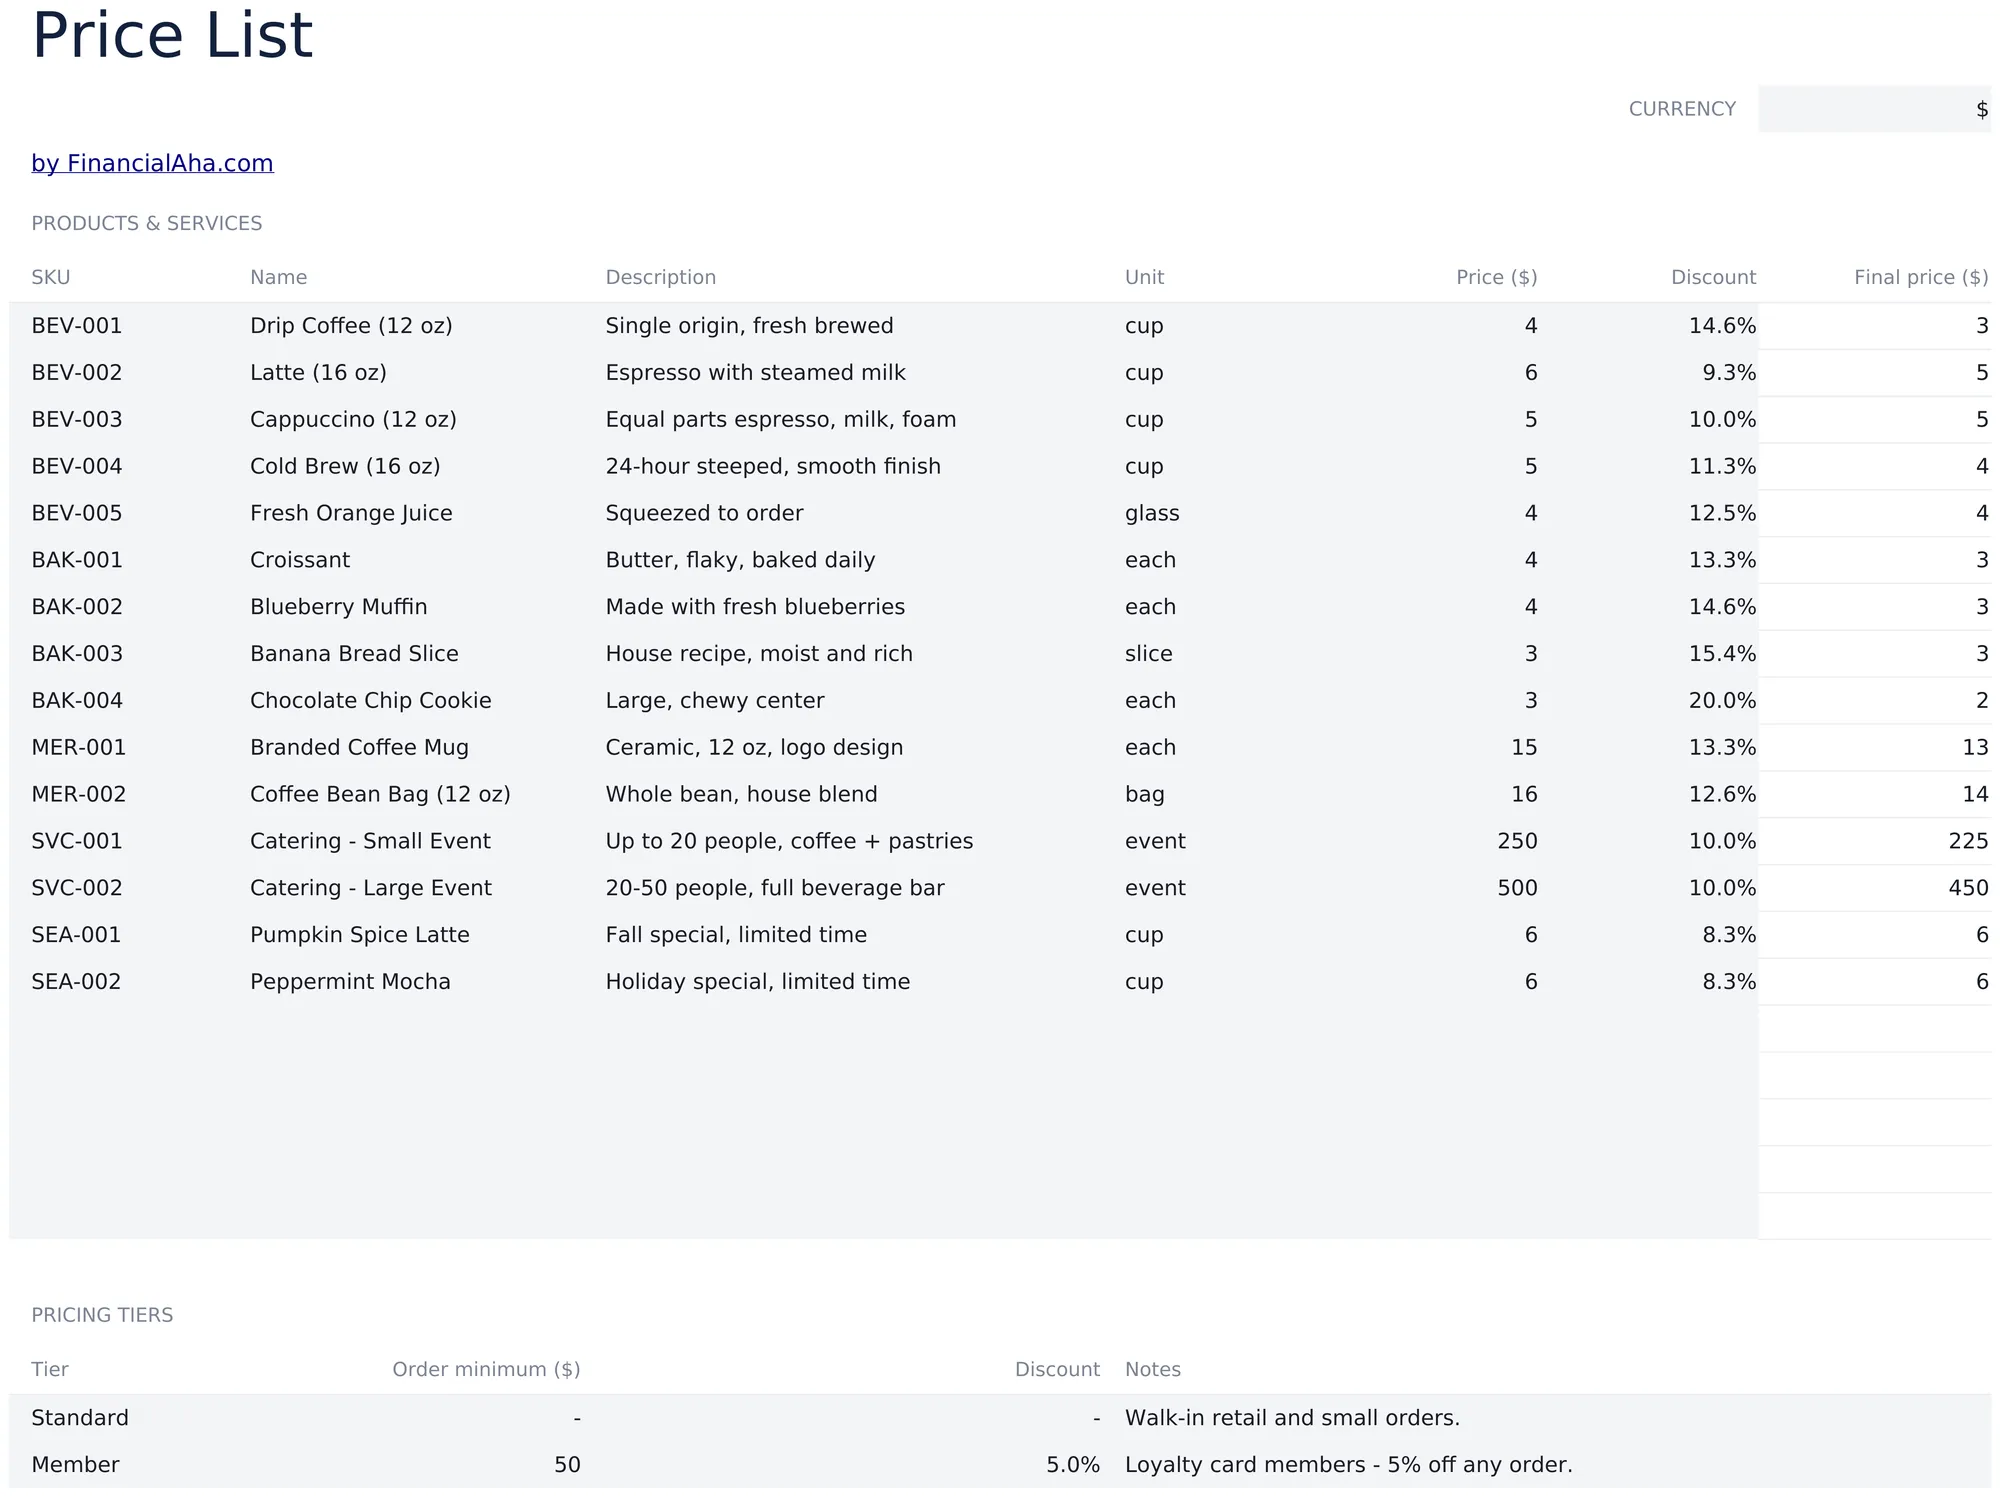Viewport: 2000px width, 1497px height.
Task: Click Fresh Orange Juice name cell
Action: pos(351,514)
